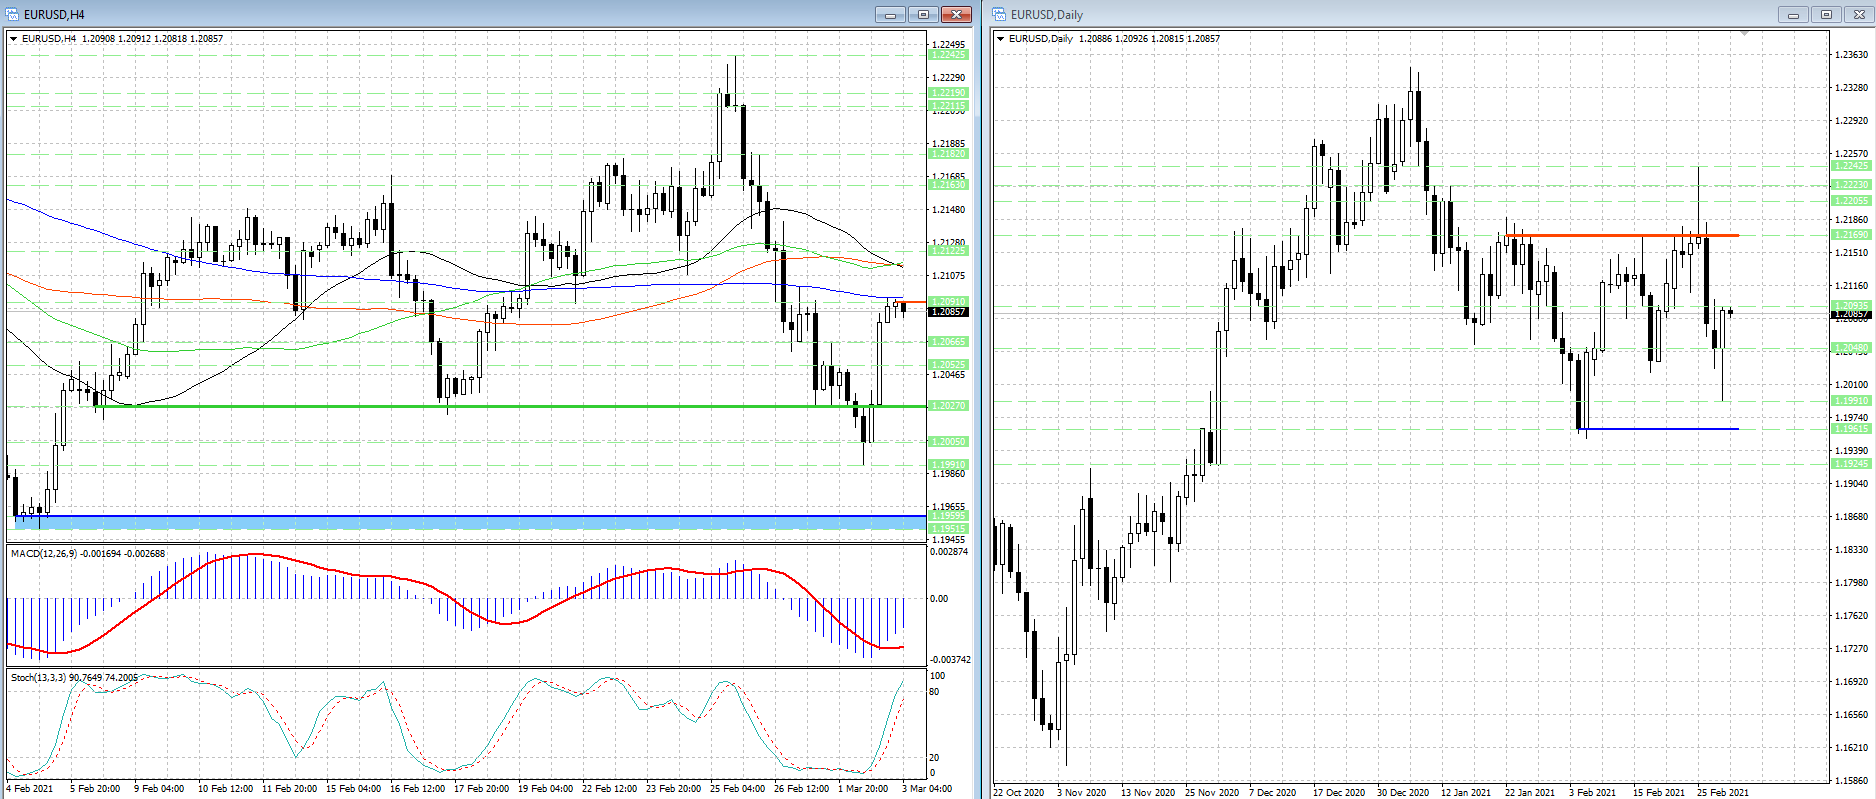Image resolution: width=1876 pixels, height=799 pixels.
Task: Click the 1.19655 price scale value
Action: (948, 507)
